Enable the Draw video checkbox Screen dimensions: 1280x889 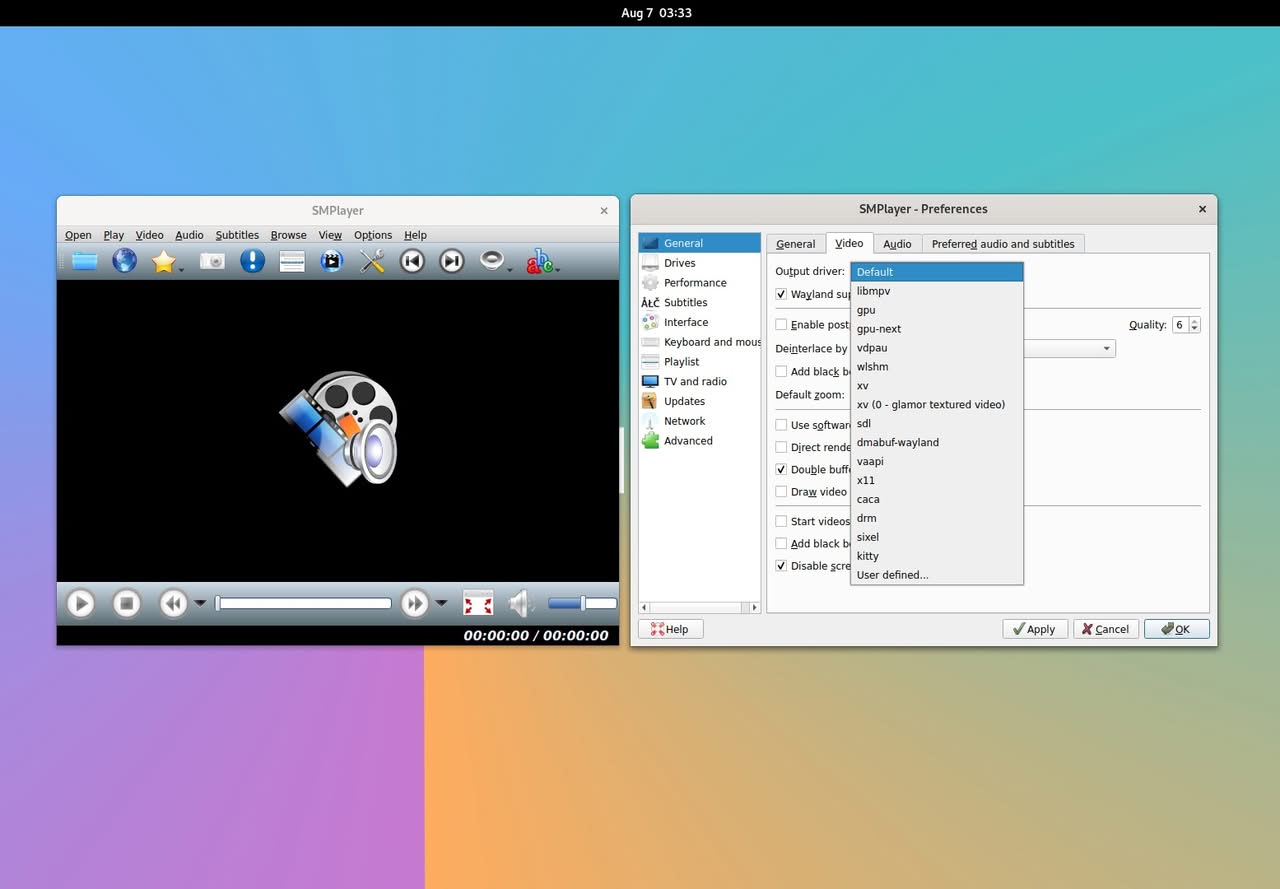(782, 492)
